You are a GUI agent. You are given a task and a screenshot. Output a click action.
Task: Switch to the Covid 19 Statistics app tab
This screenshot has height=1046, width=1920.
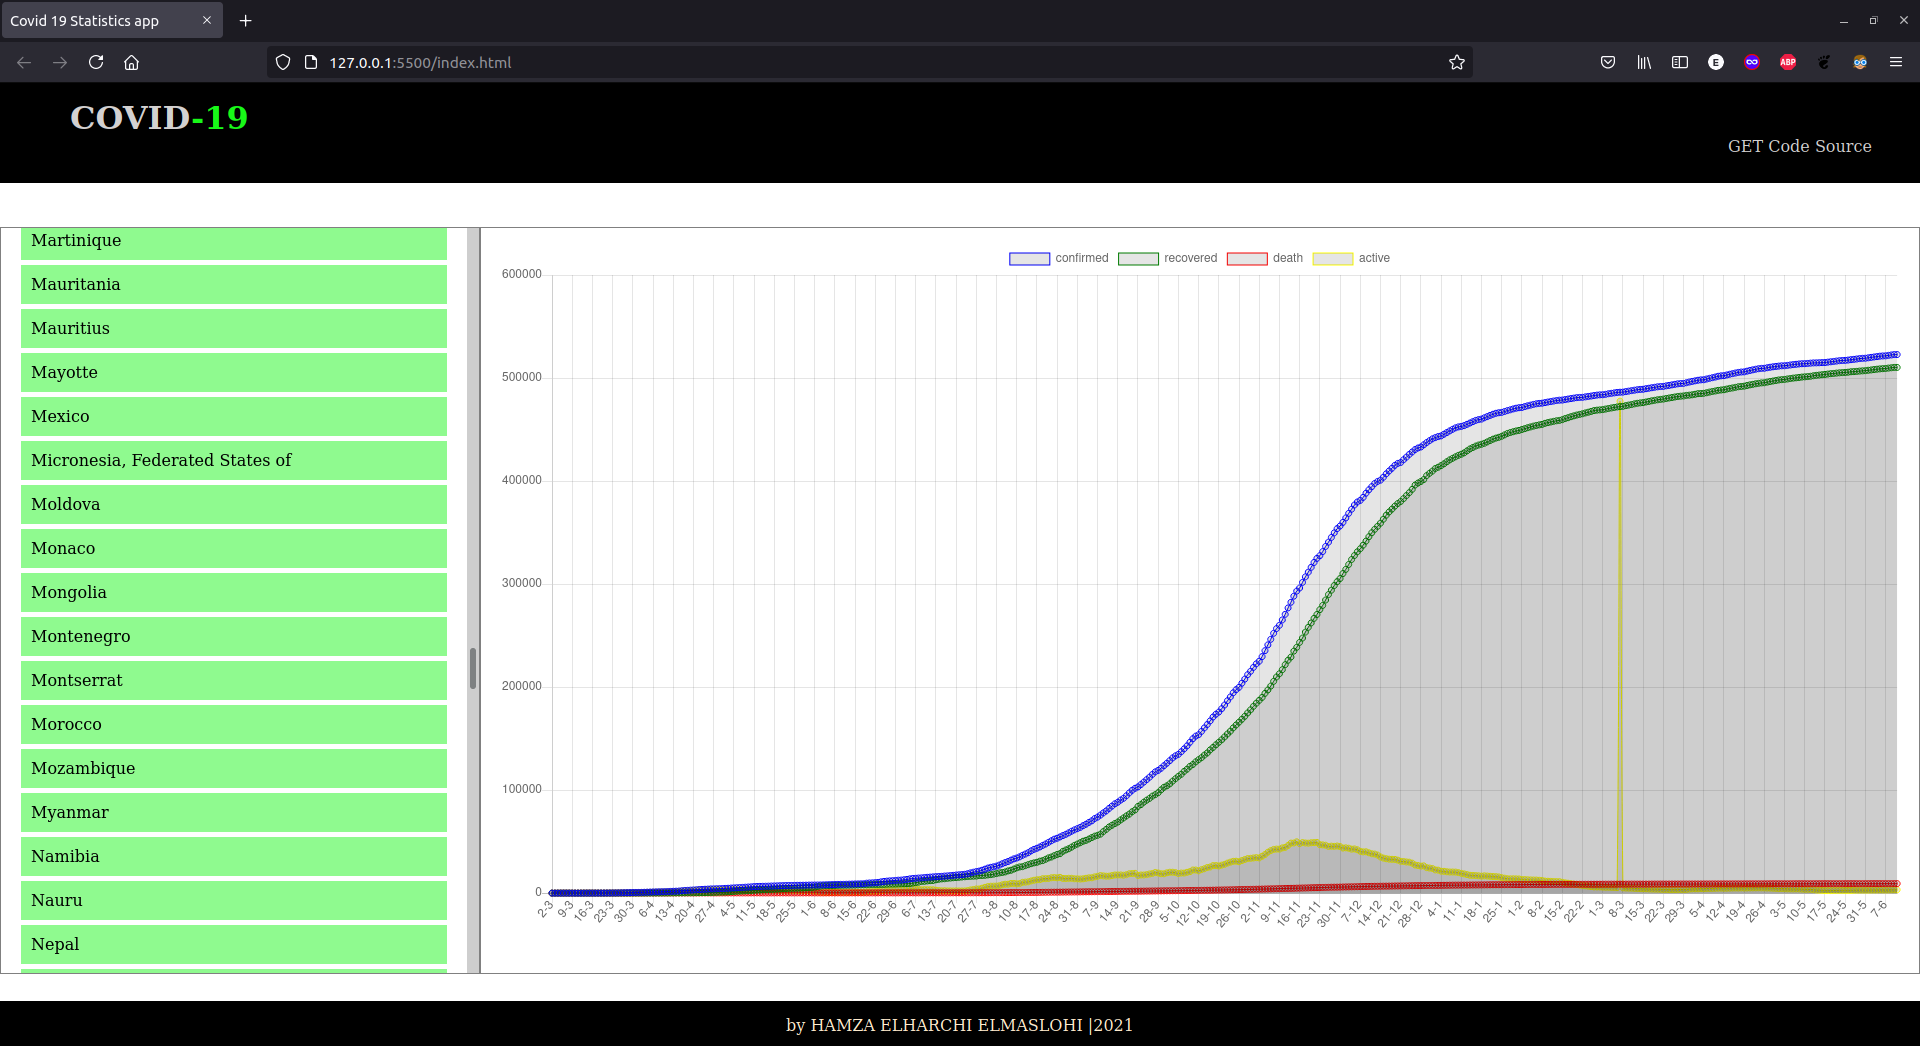coord(112,20)
